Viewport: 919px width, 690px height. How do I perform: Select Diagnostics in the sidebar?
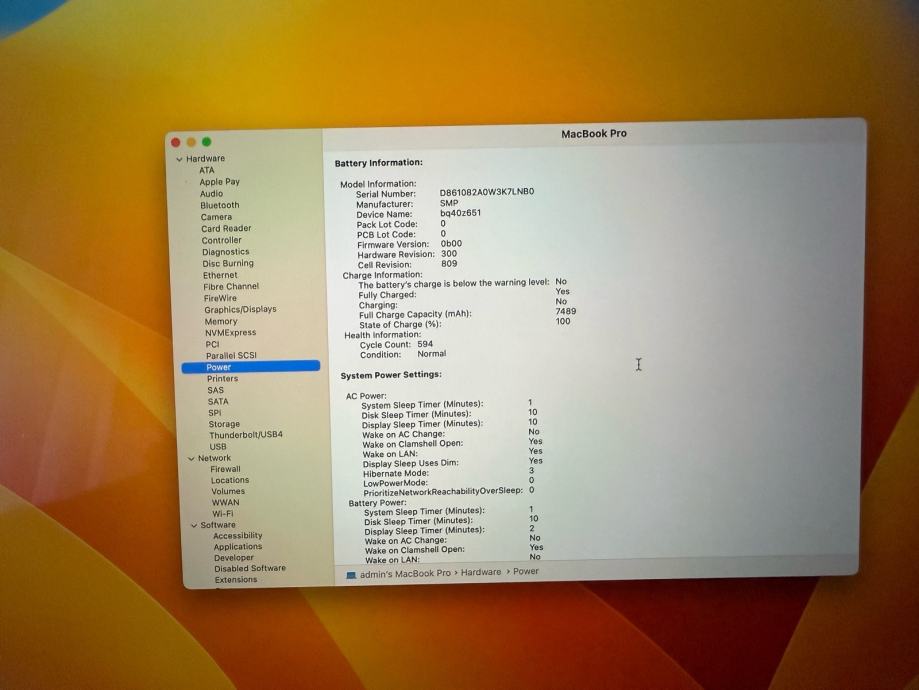click(x=226, y=252)
